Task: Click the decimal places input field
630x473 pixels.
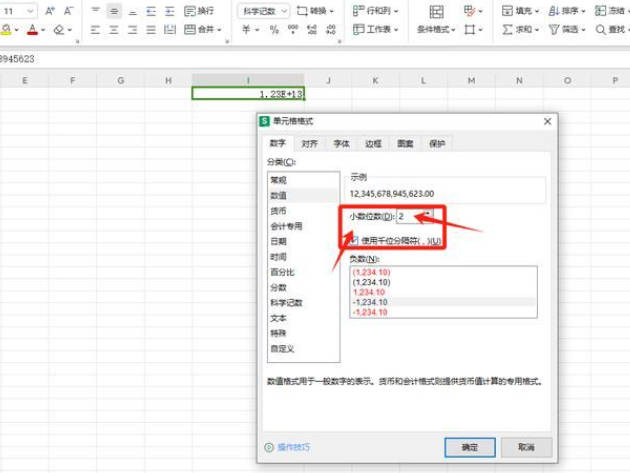Action: pyautogui.click(x=410, y=216)
